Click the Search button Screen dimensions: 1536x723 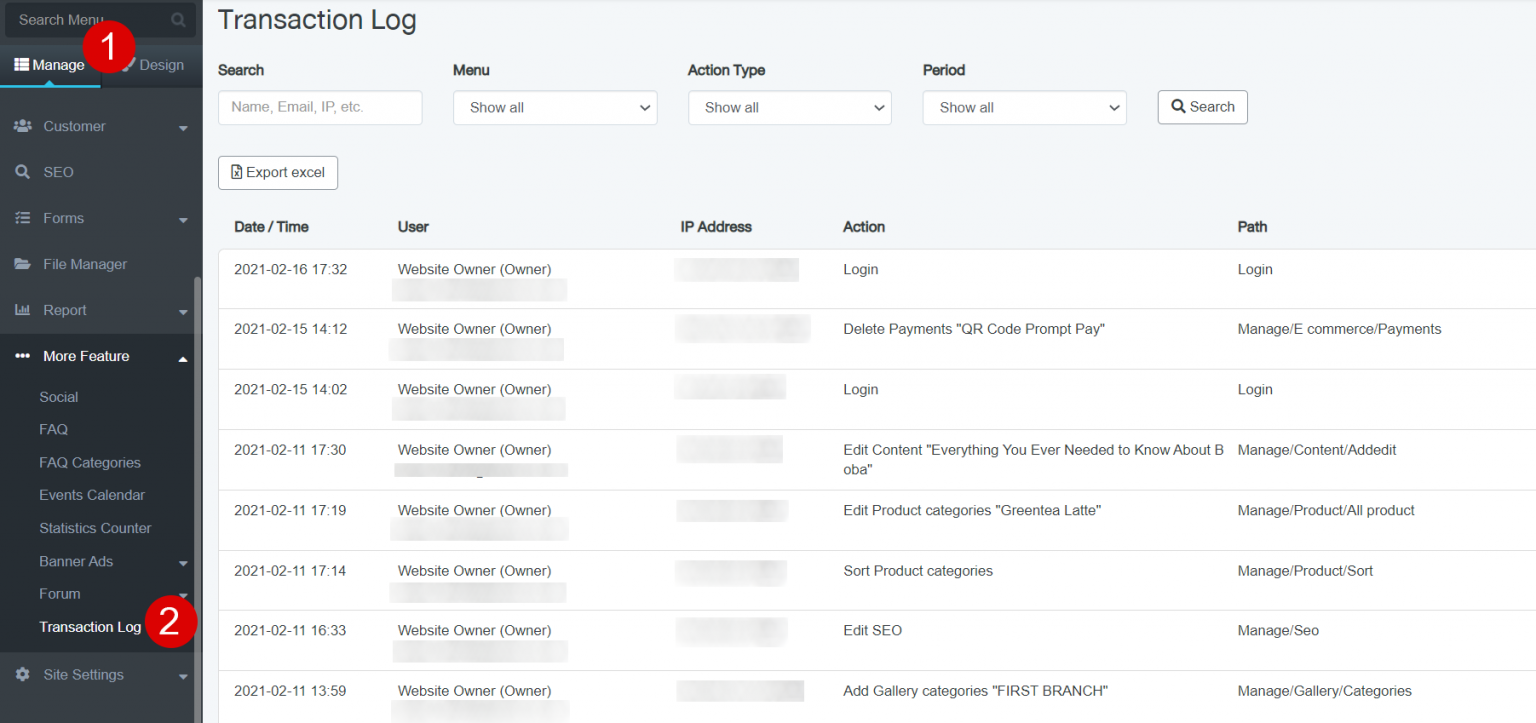pos(1202,107)
